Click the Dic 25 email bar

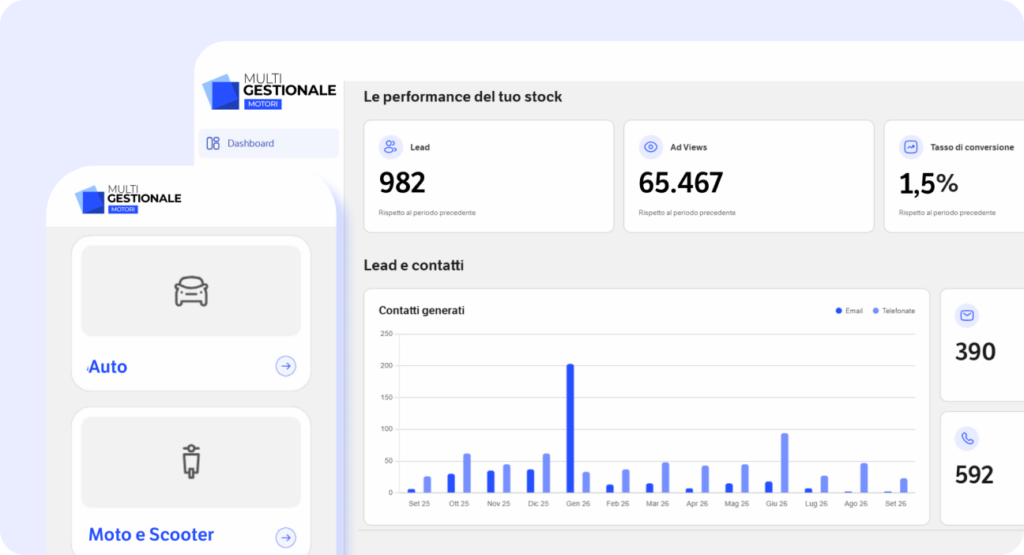click(530, 481)
